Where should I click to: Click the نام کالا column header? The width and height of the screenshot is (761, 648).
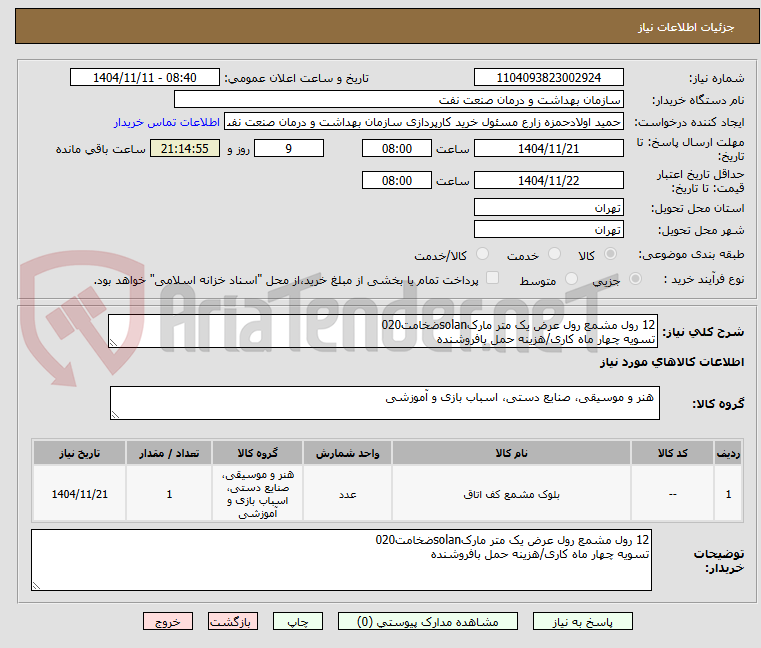coord(511,453)
